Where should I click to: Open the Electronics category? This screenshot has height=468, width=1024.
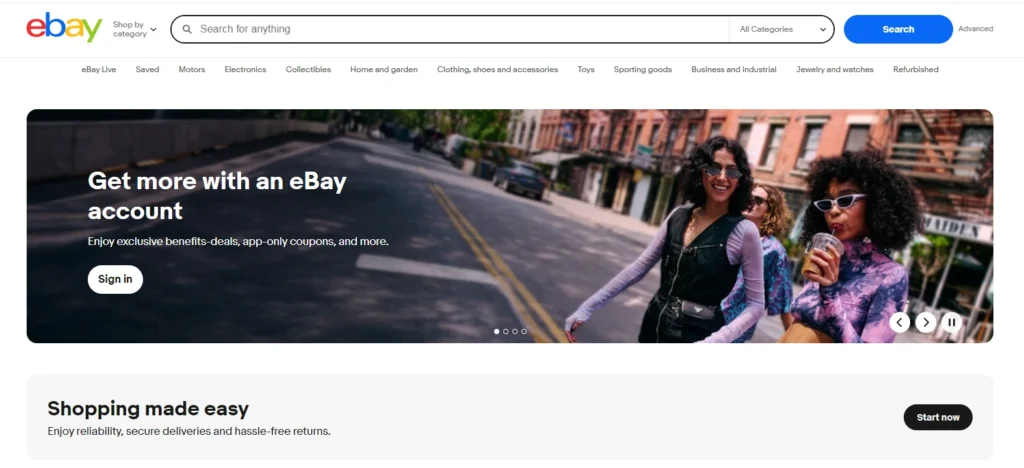245,69
